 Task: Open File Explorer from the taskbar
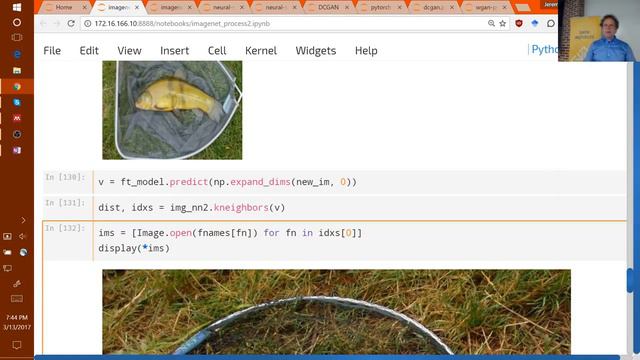coord(17,70)
